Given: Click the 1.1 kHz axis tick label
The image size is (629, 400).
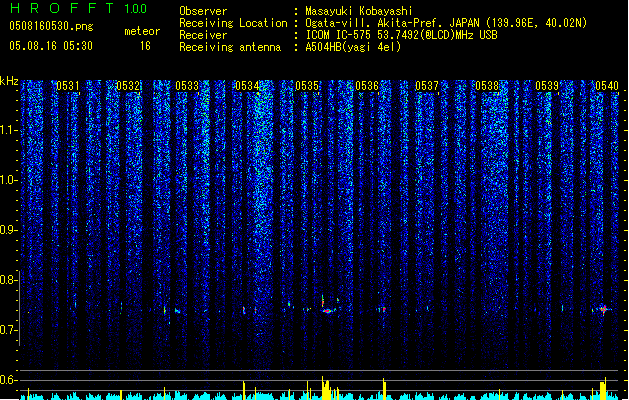Looking at the screenshot, I should (x=7, y=130).
